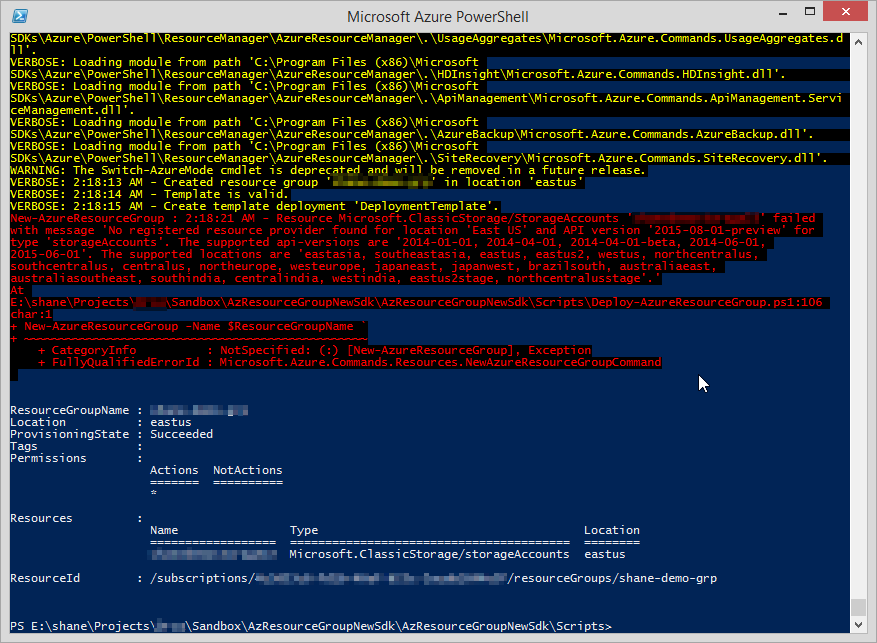Click the 'Type' column header in Resources
877x643 pixels.
[x=304, y=530]
